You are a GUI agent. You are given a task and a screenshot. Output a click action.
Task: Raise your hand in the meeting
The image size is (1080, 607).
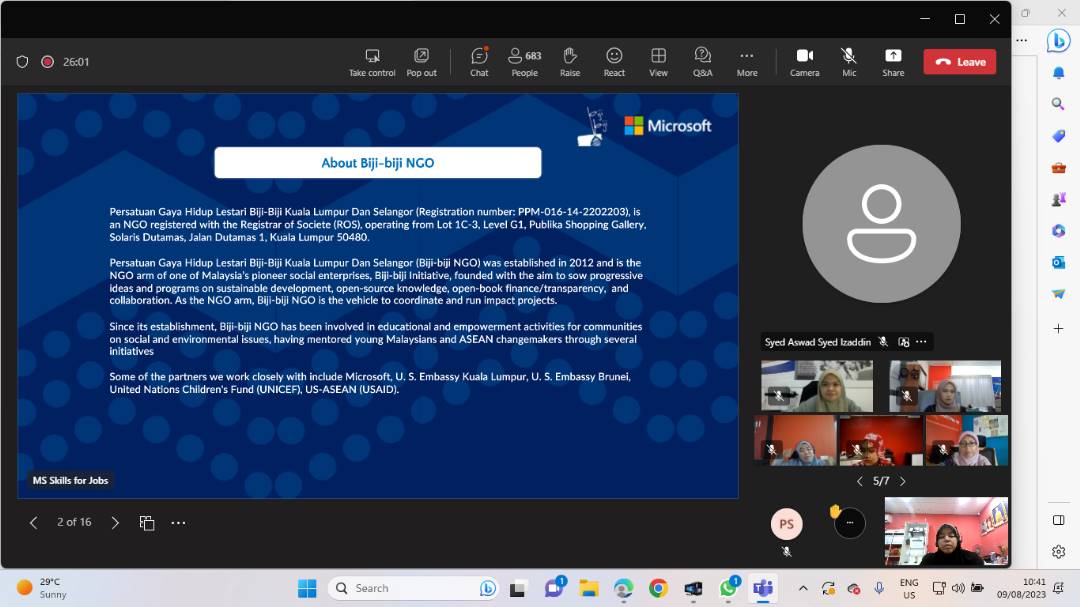click(x=570, y=62)
